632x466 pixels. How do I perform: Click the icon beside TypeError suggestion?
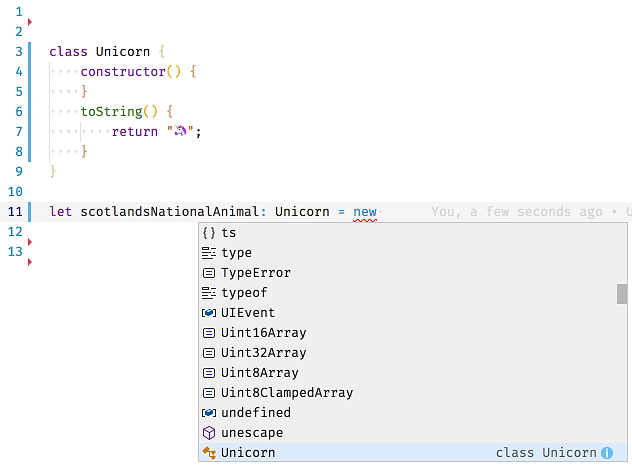(209, 273)
